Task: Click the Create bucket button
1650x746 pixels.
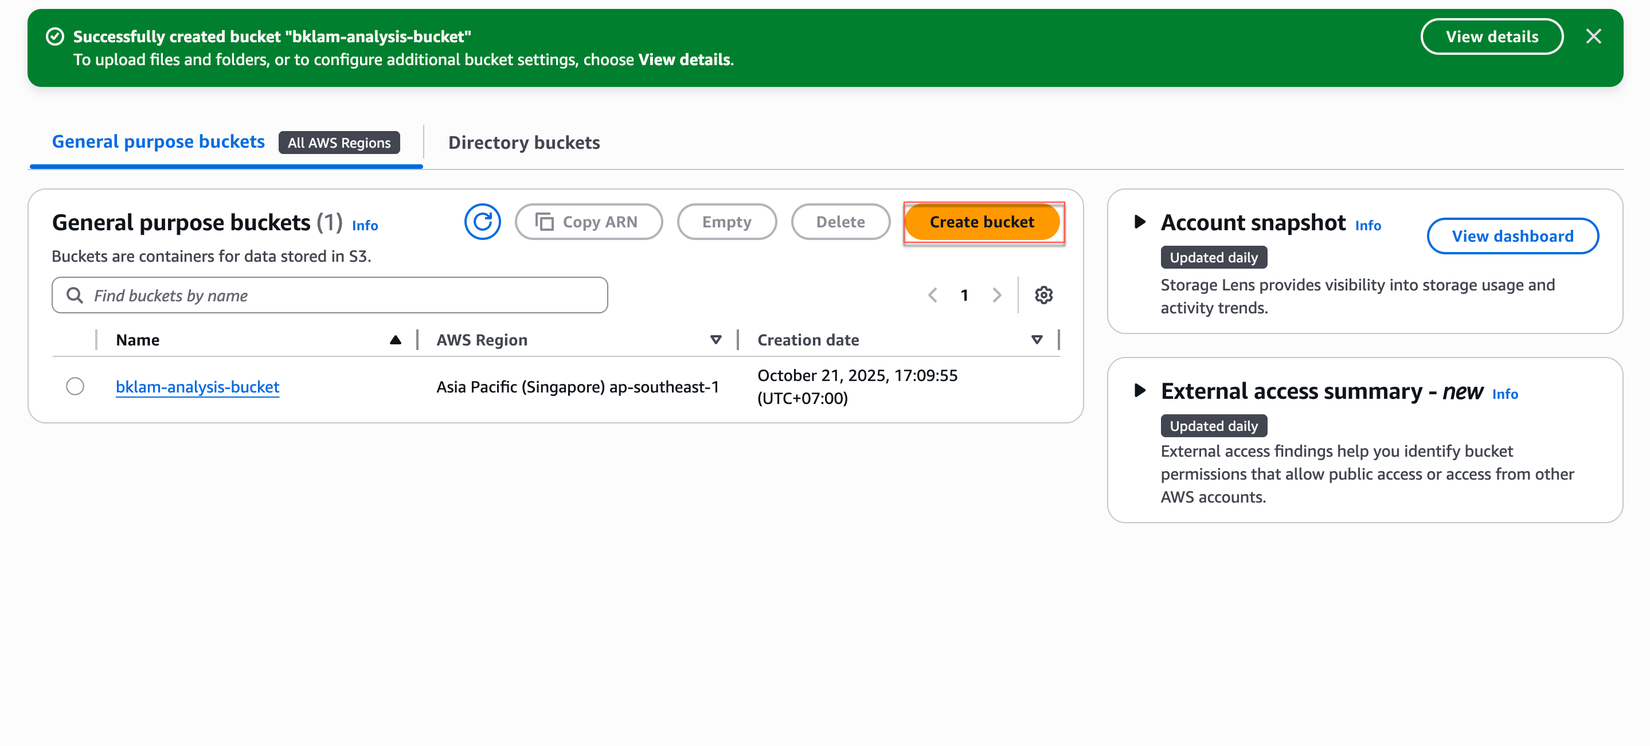Action: (981, 222)
